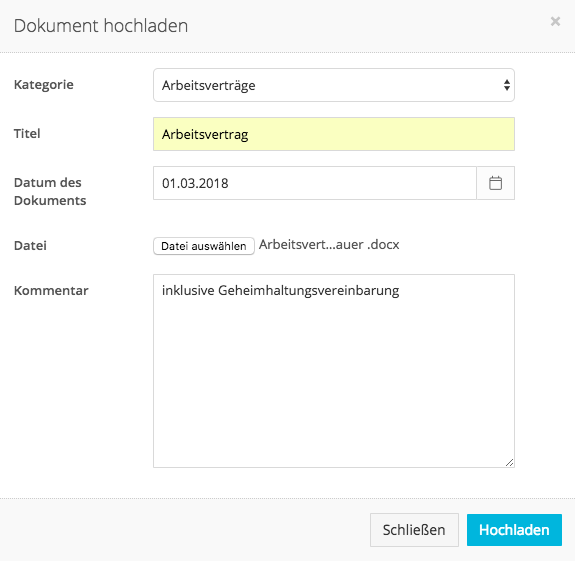Click the up-down arrows of Kategorie select
The width and height of the screenshot is (575, 561).
pos(506,85)
